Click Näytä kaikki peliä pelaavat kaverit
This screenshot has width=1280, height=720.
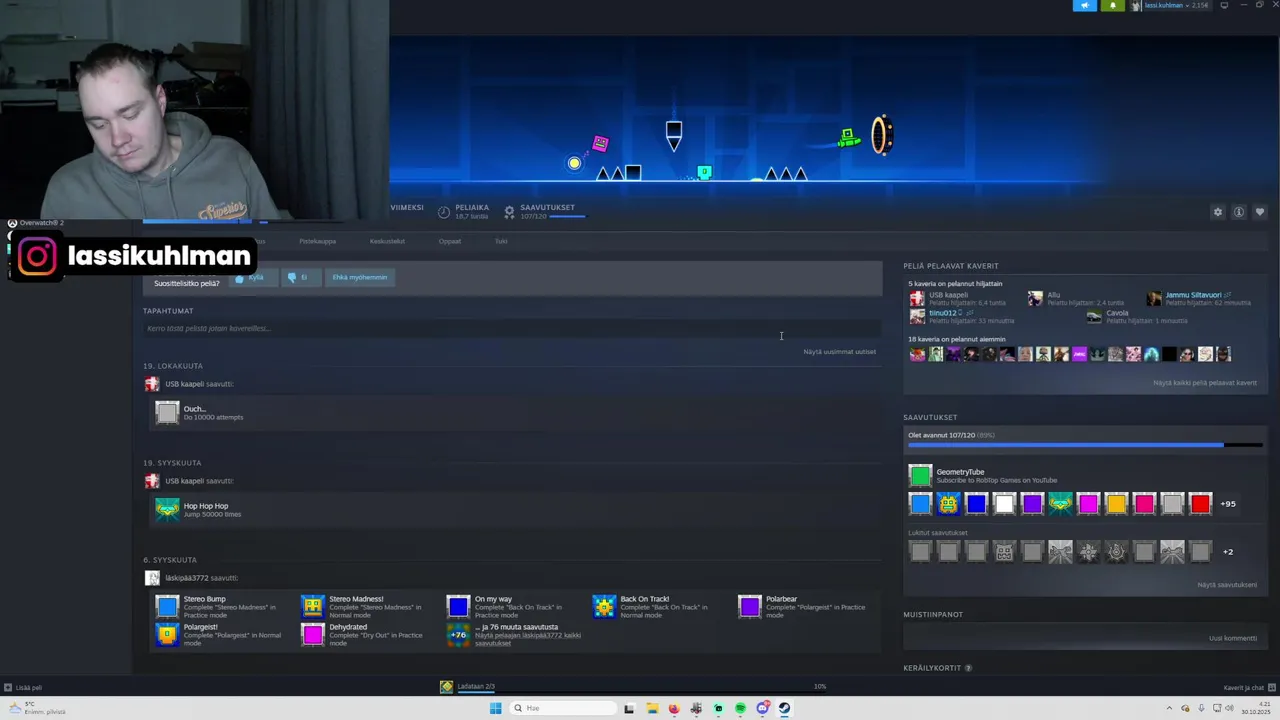(x=1205, y=383)
